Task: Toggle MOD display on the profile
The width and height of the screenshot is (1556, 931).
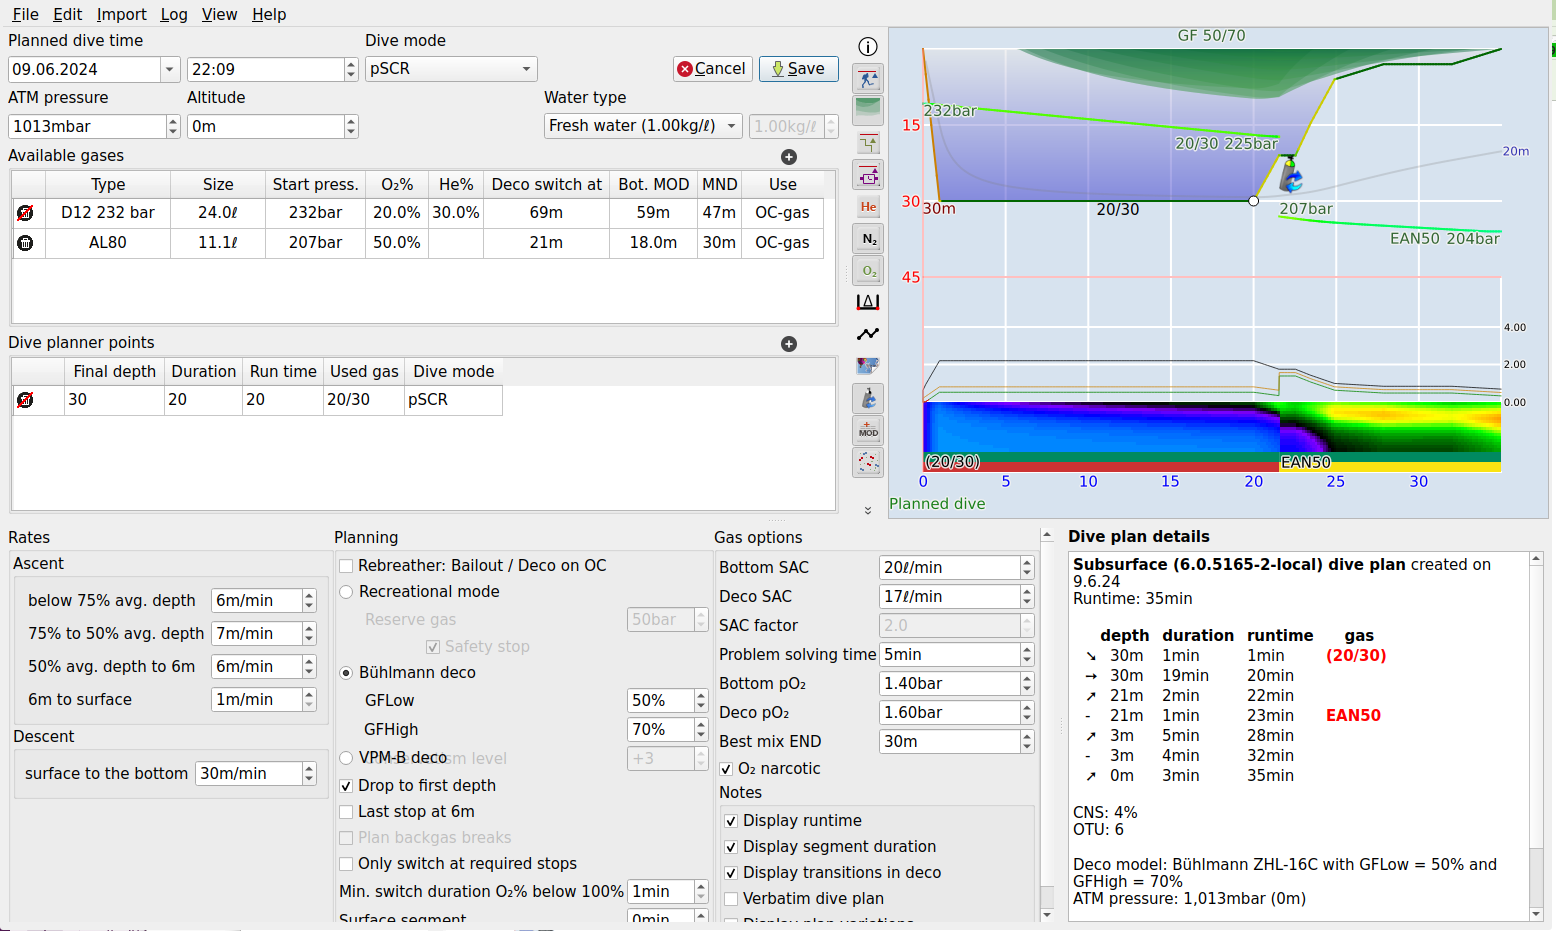Action: (x=867, y=430)
